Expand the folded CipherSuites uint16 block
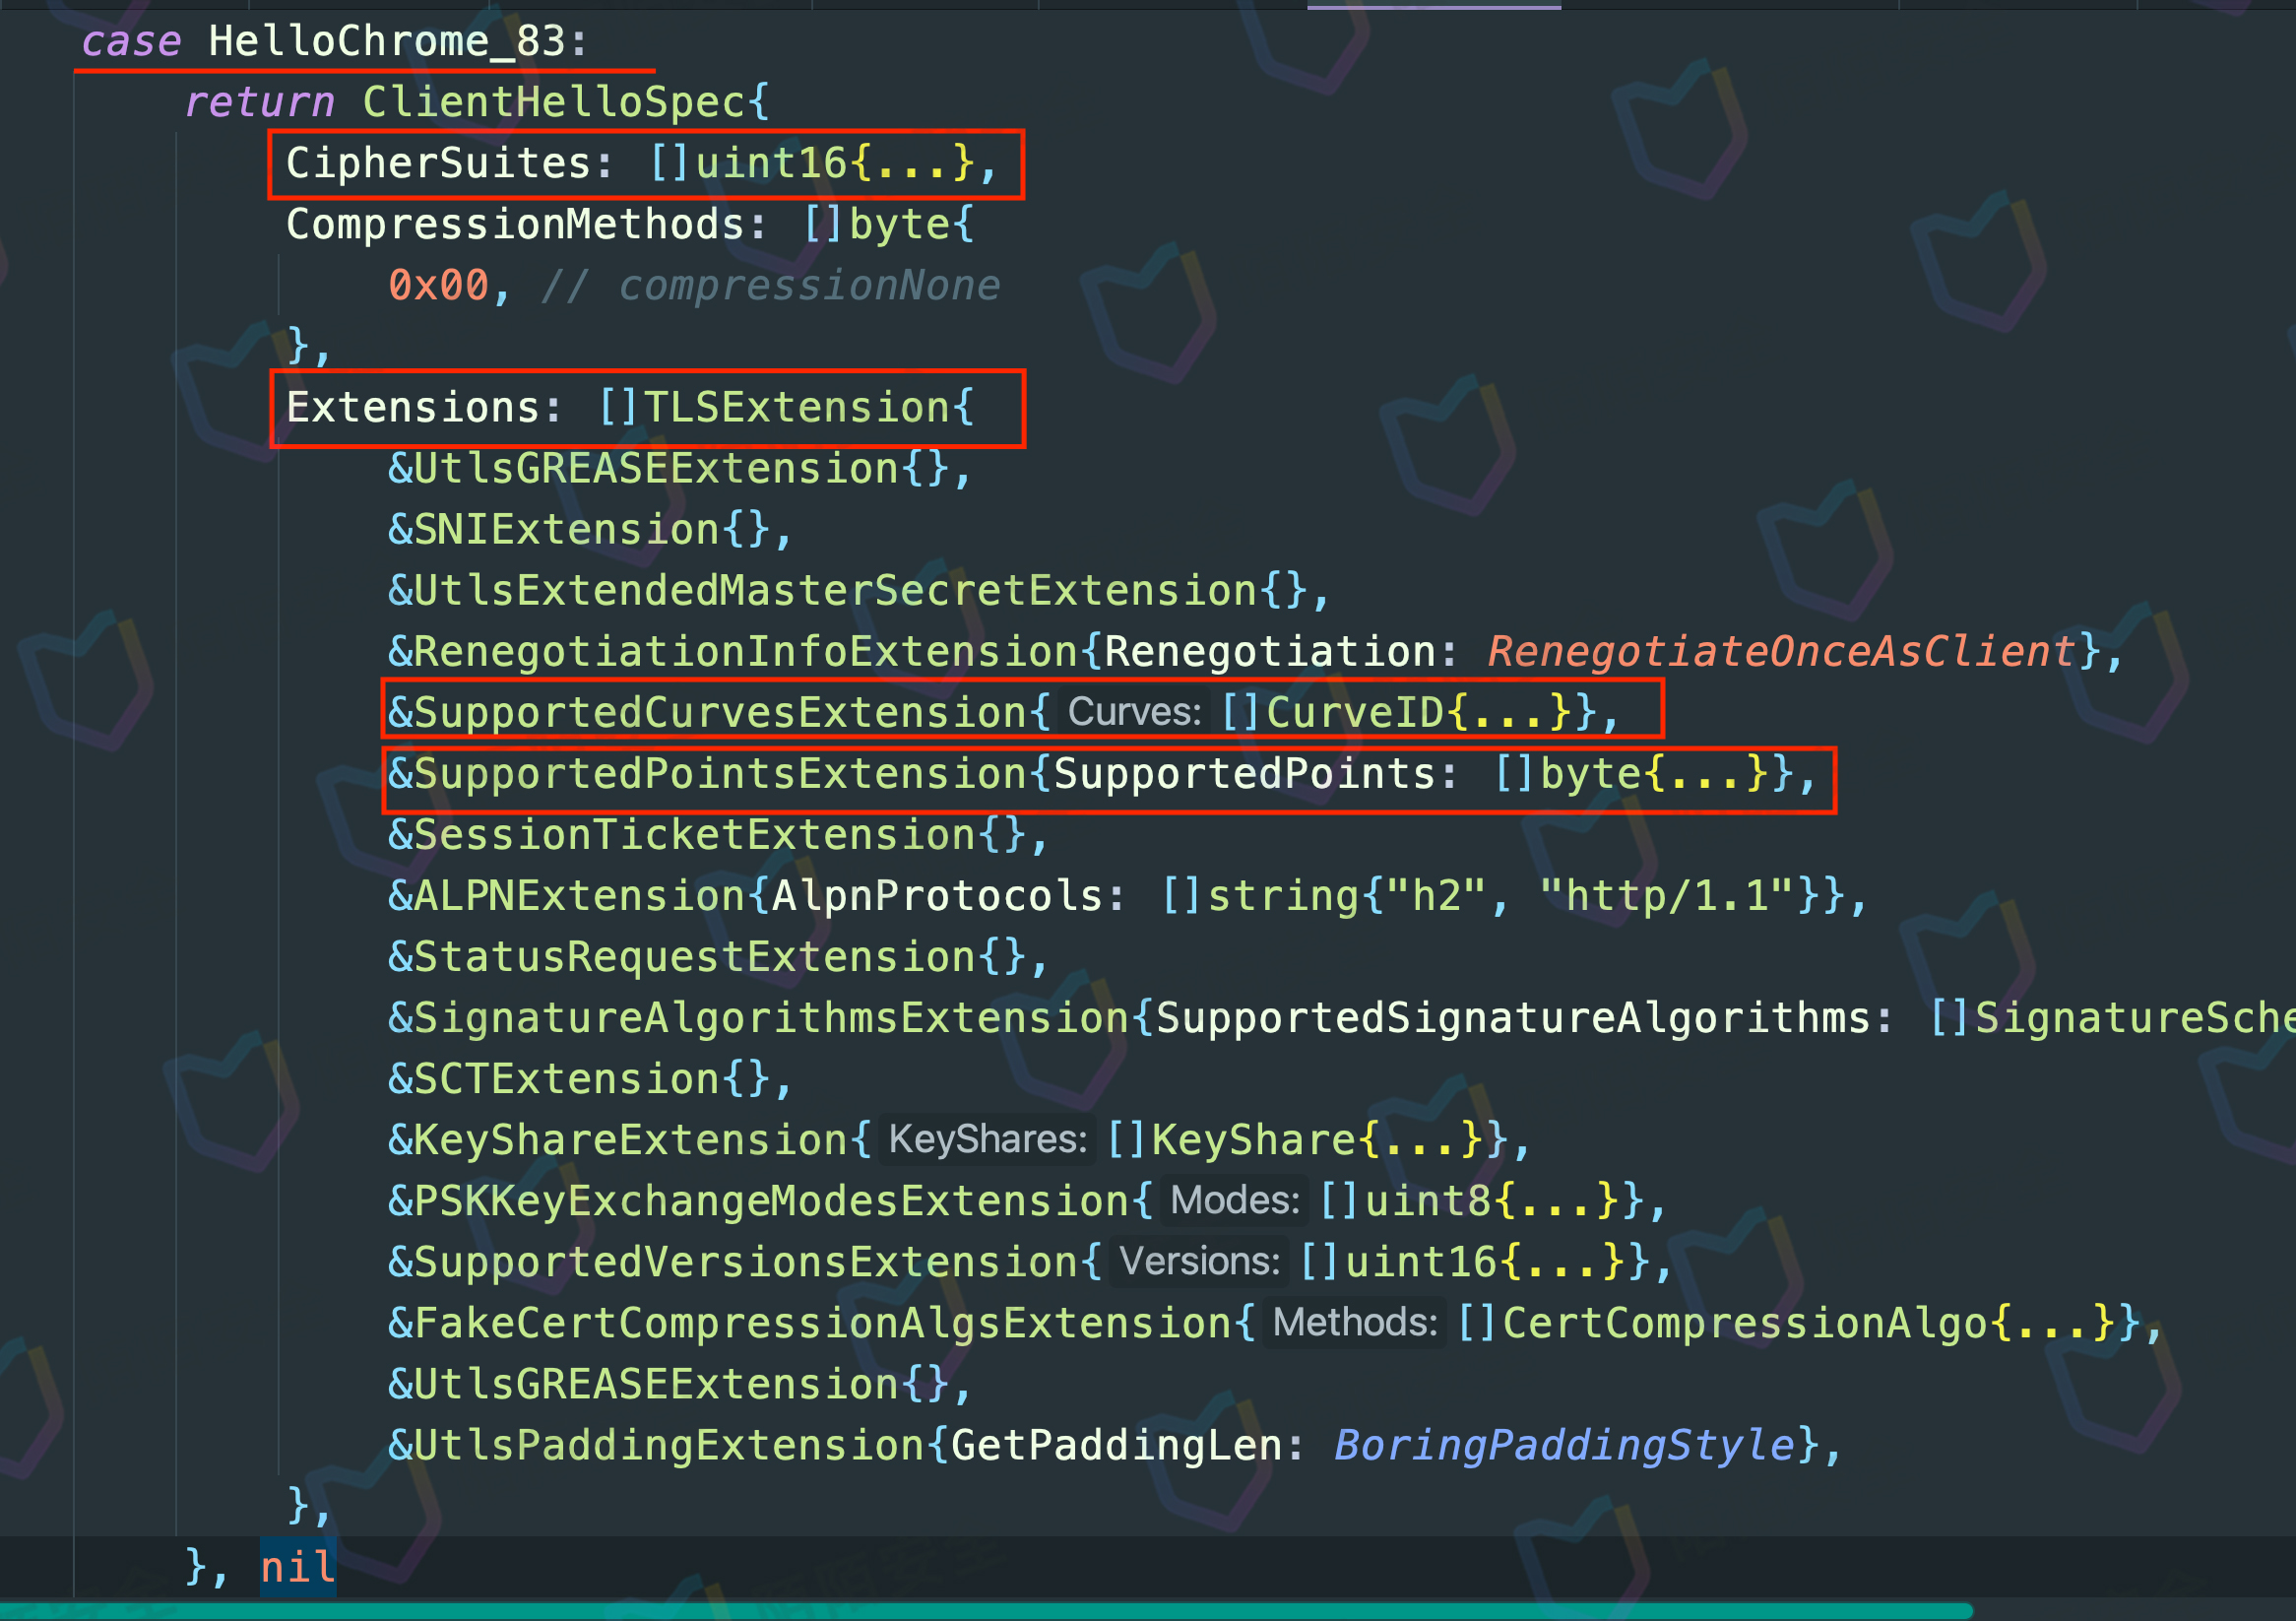This screenshot has width=2296, height=1621. (913, 164)
